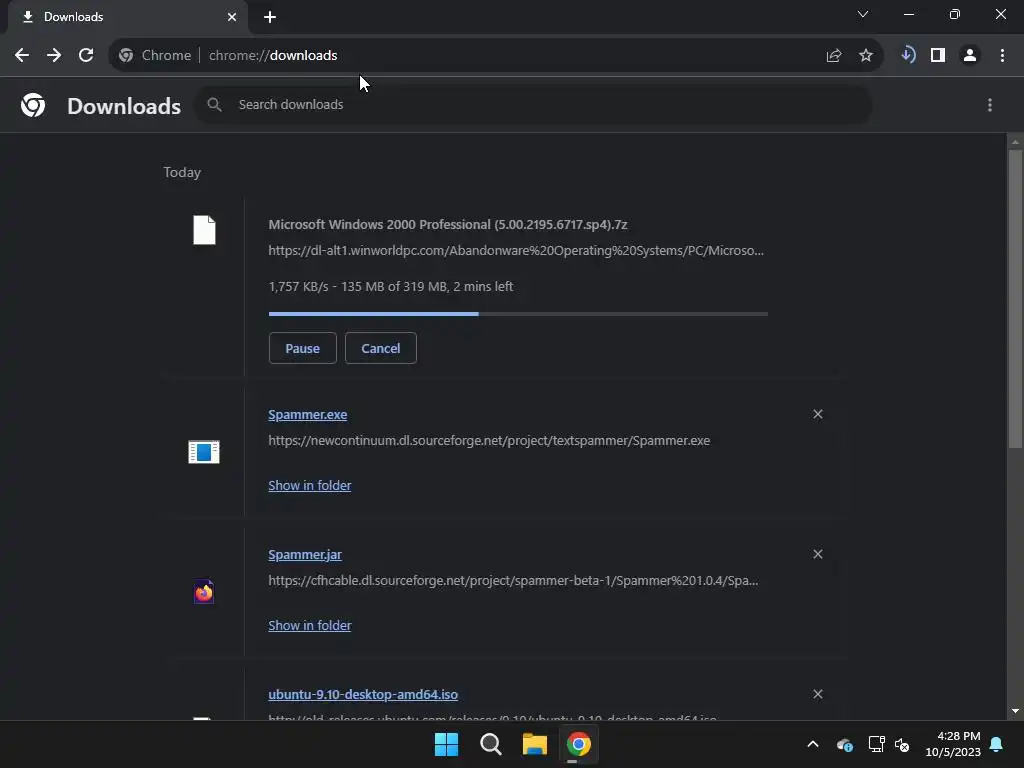
Task: Click the OneDrive cloud tray icon
Action: pyautogui.click(x=844, y=744)
